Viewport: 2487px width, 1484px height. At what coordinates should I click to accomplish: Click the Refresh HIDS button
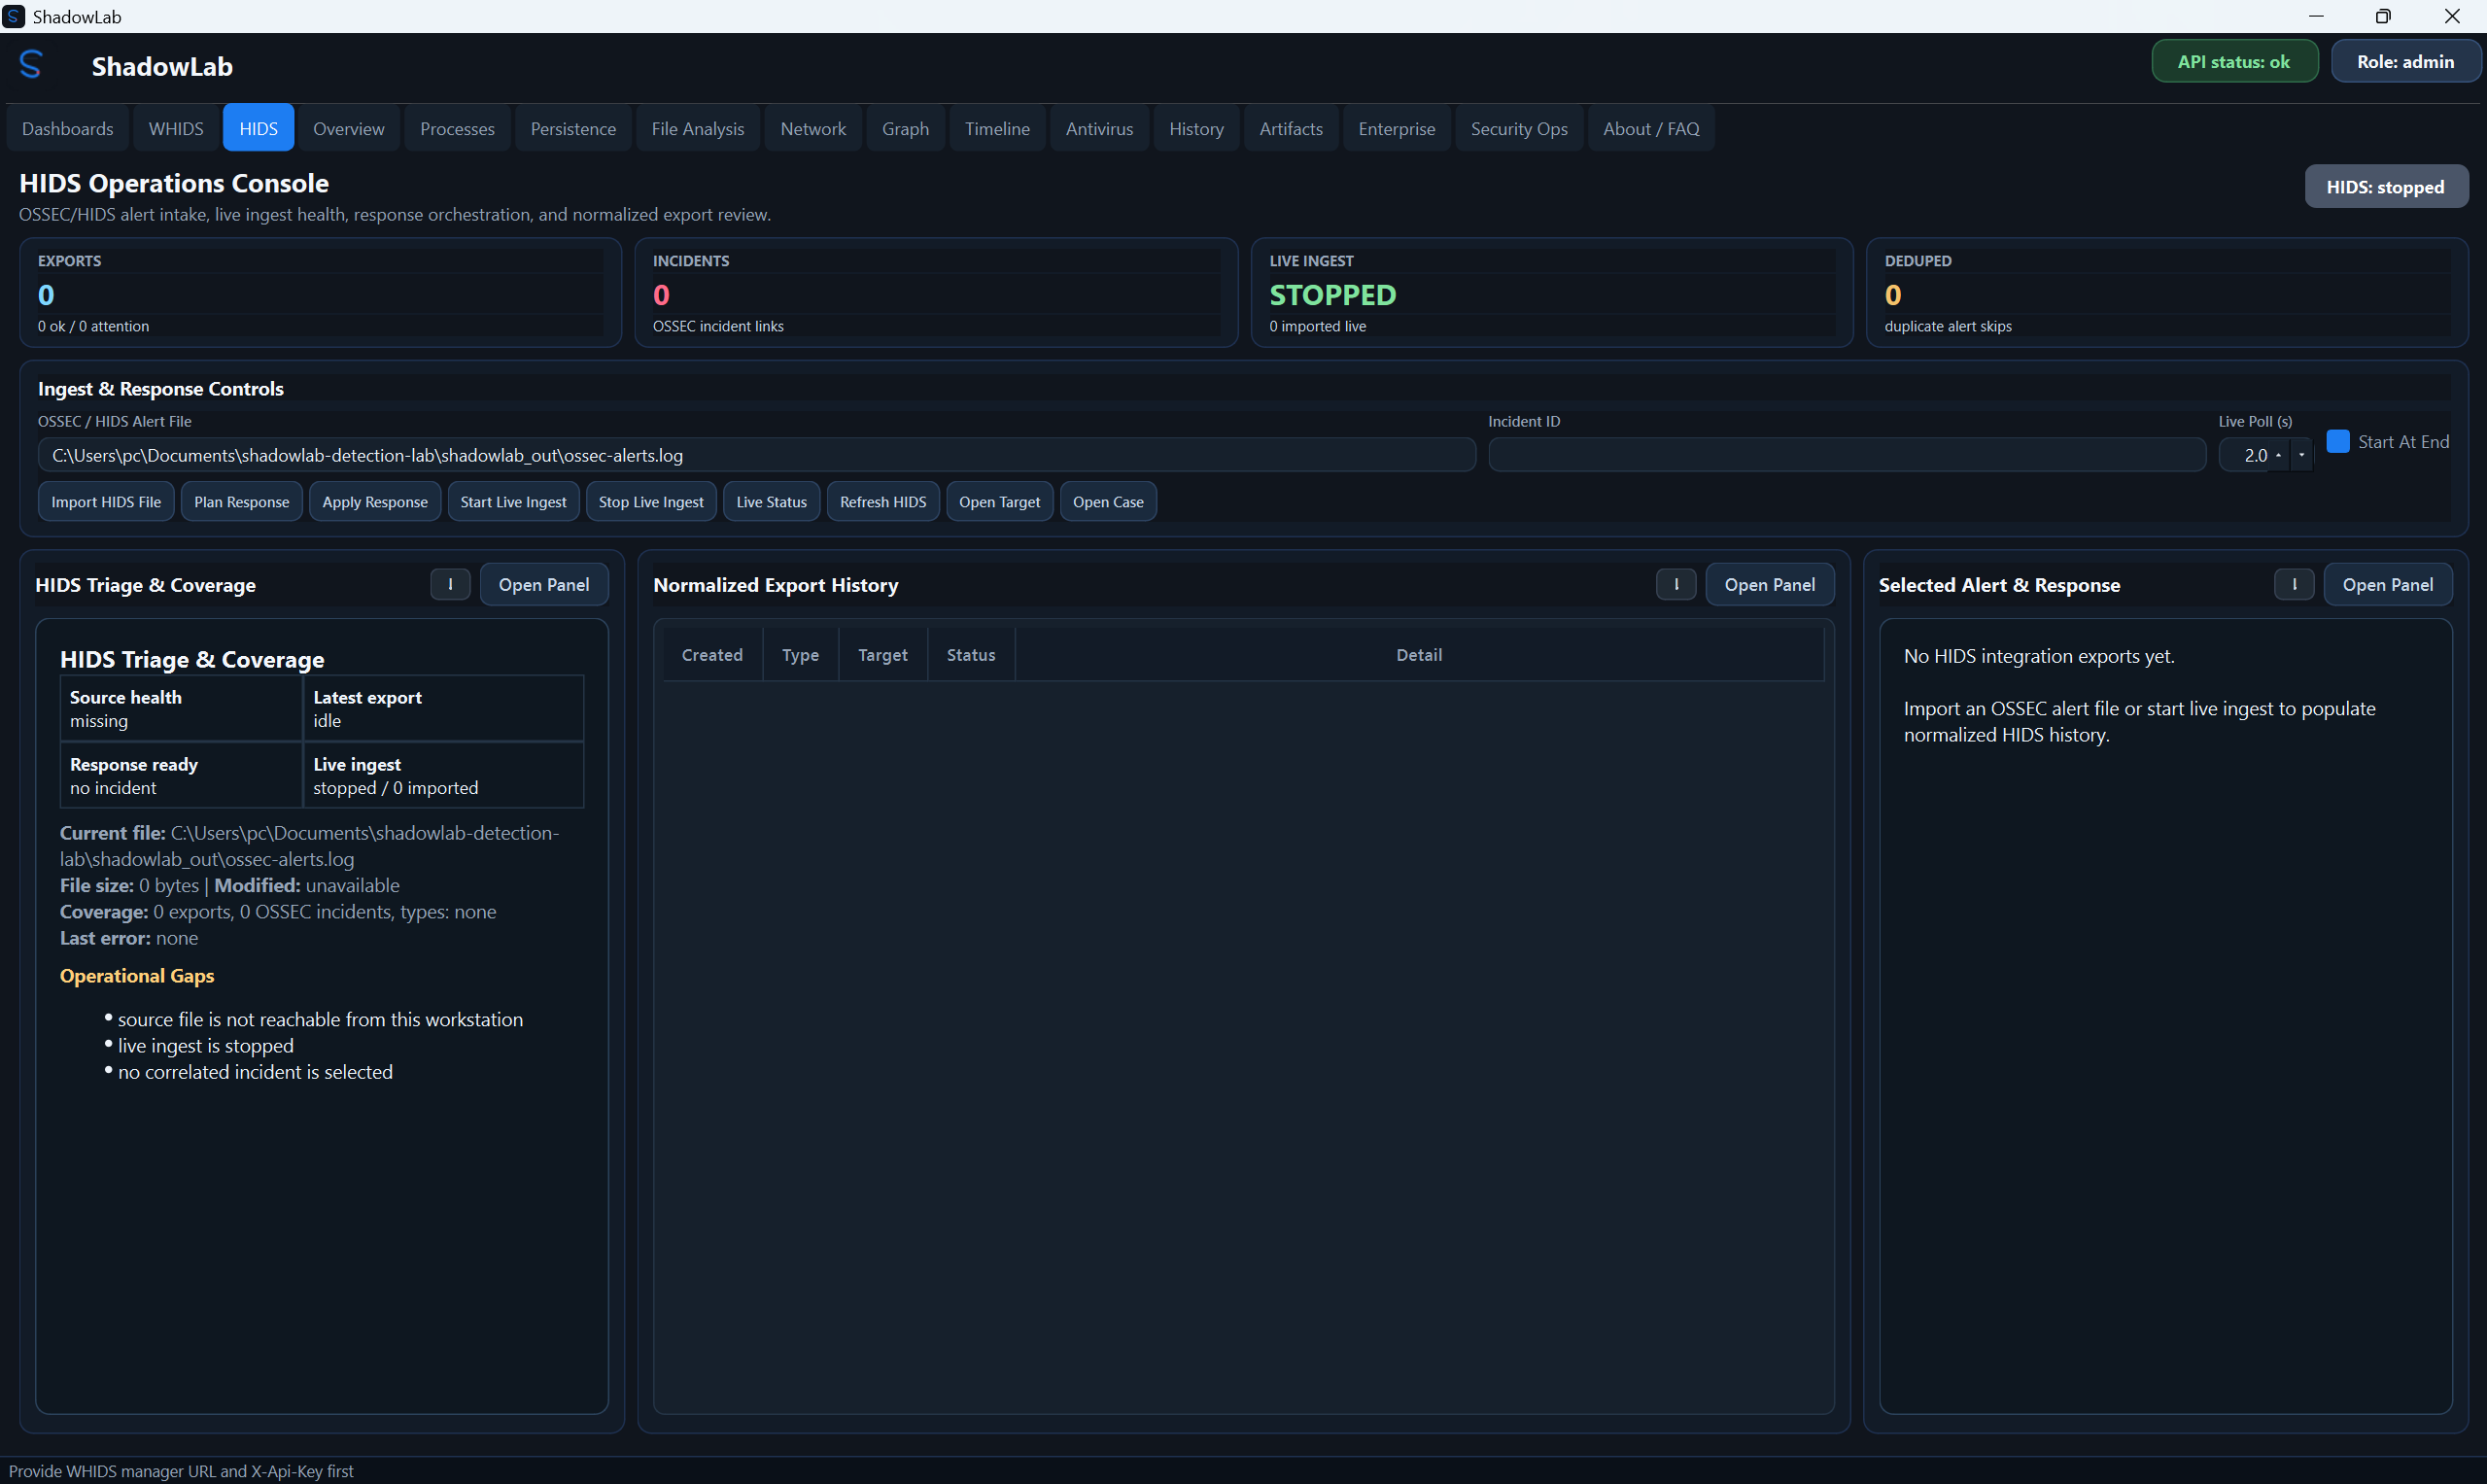tap(883, 502)
